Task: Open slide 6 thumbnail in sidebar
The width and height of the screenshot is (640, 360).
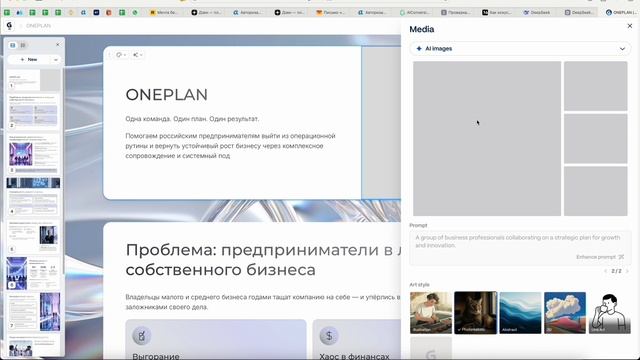Action: (x=33, y=273)
